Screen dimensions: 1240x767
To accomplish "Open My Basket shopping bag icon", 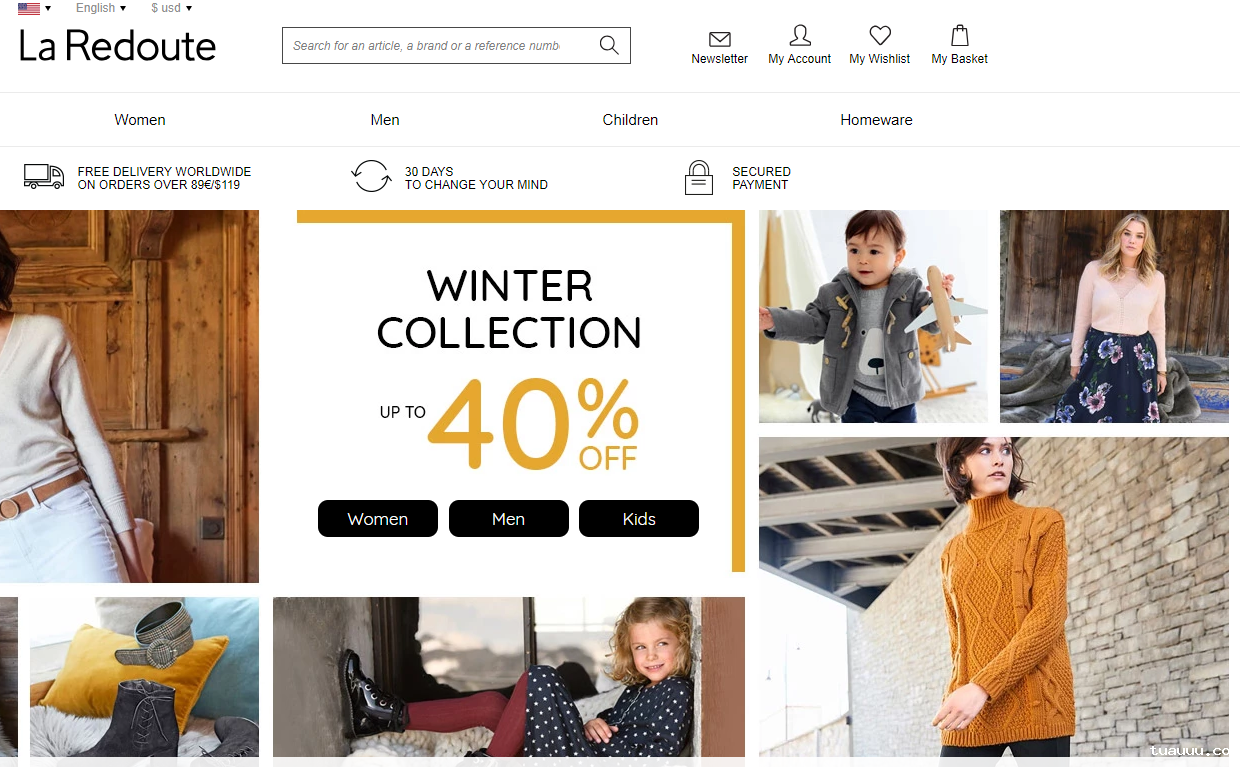I will coord(960,36).
